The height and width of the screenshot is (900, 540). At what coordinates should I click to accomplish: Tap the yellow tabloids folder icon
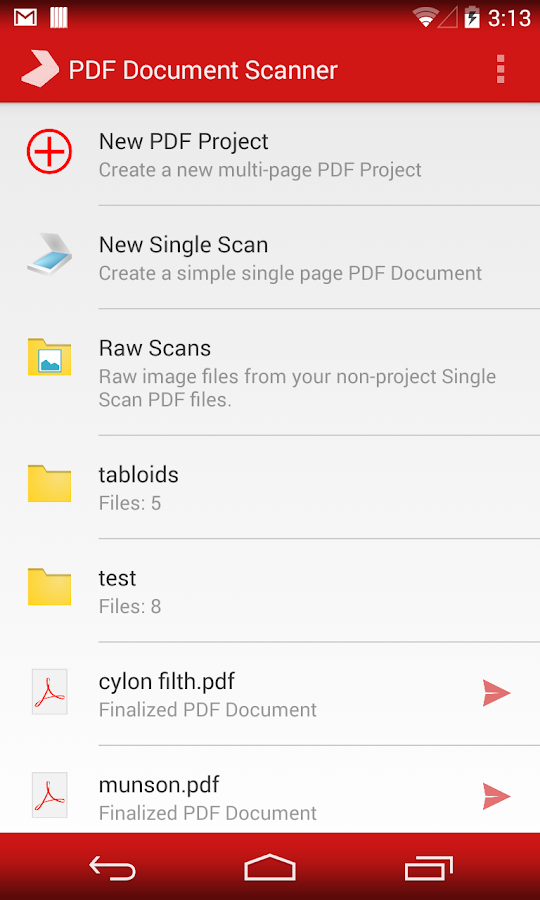[49, 483]
